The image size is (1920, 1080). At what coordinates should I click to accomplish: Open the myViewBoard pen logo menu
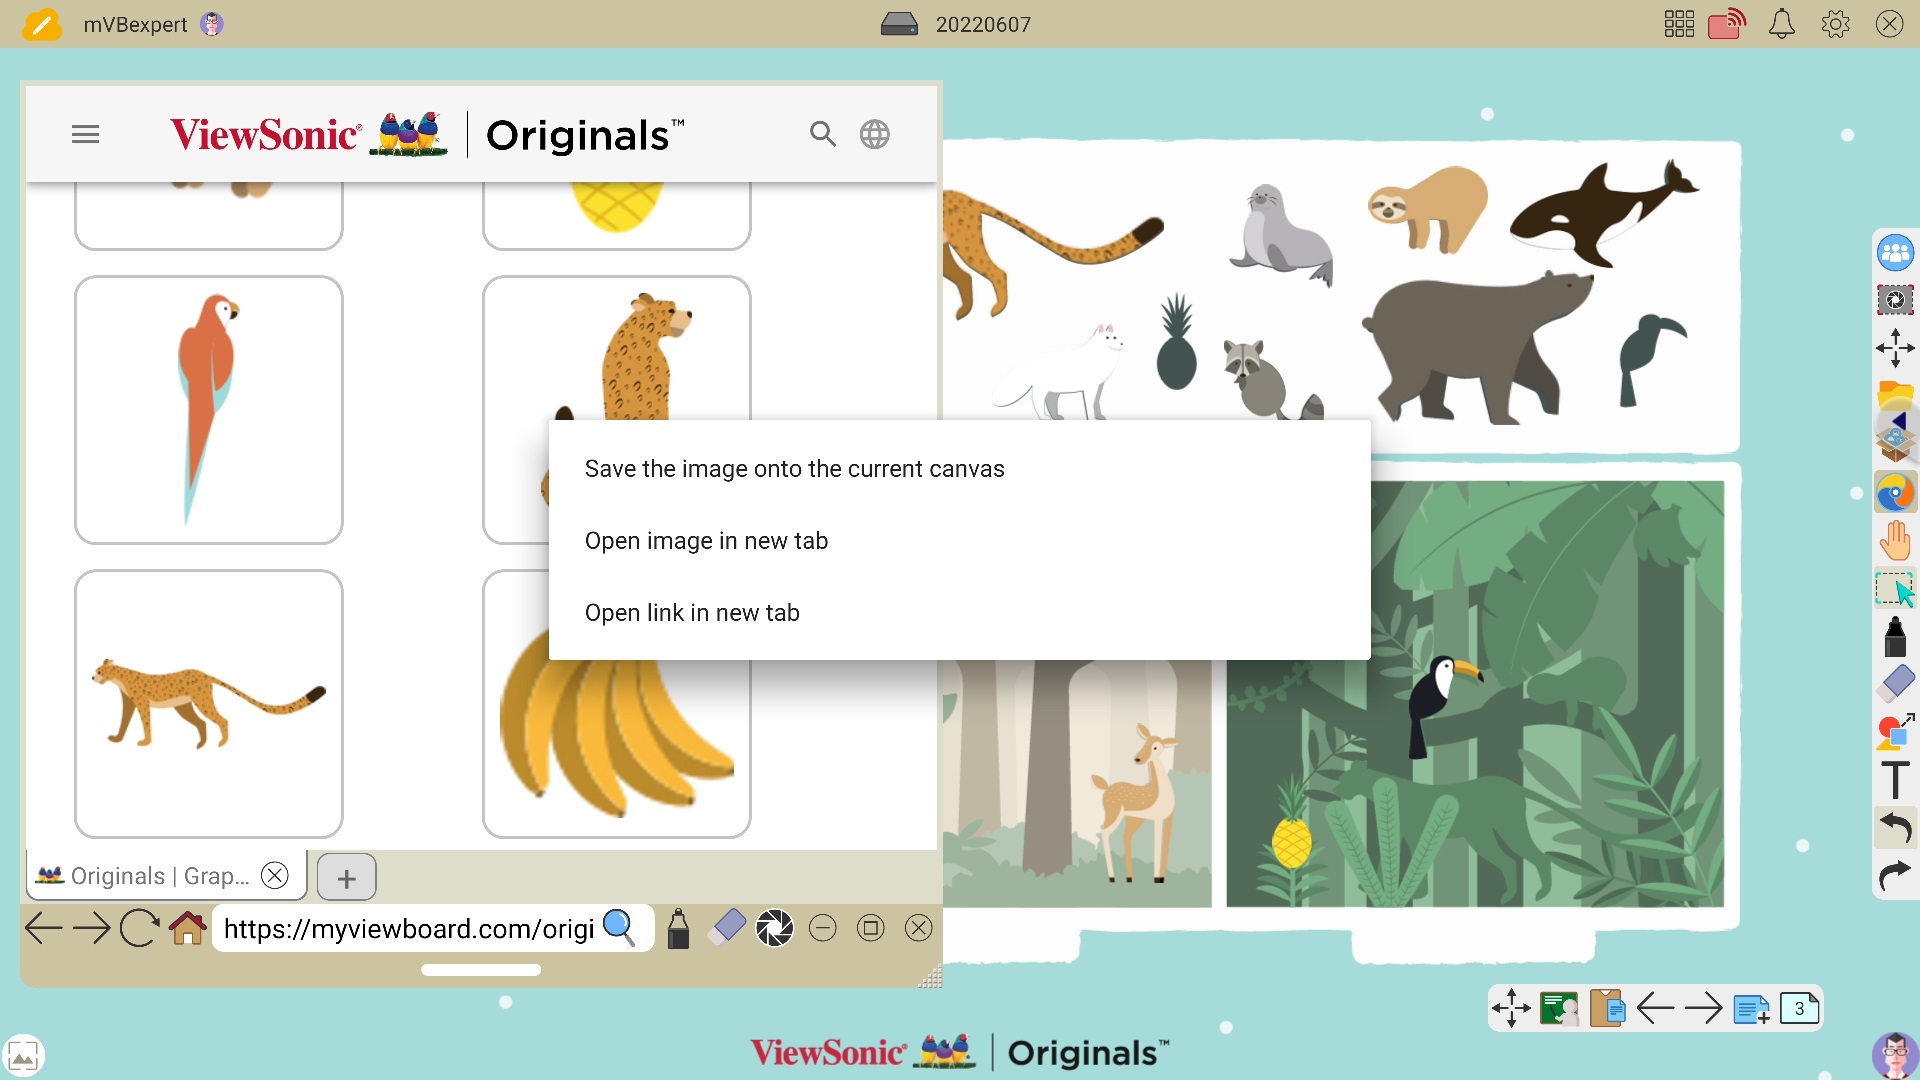[x=42, y=24]
